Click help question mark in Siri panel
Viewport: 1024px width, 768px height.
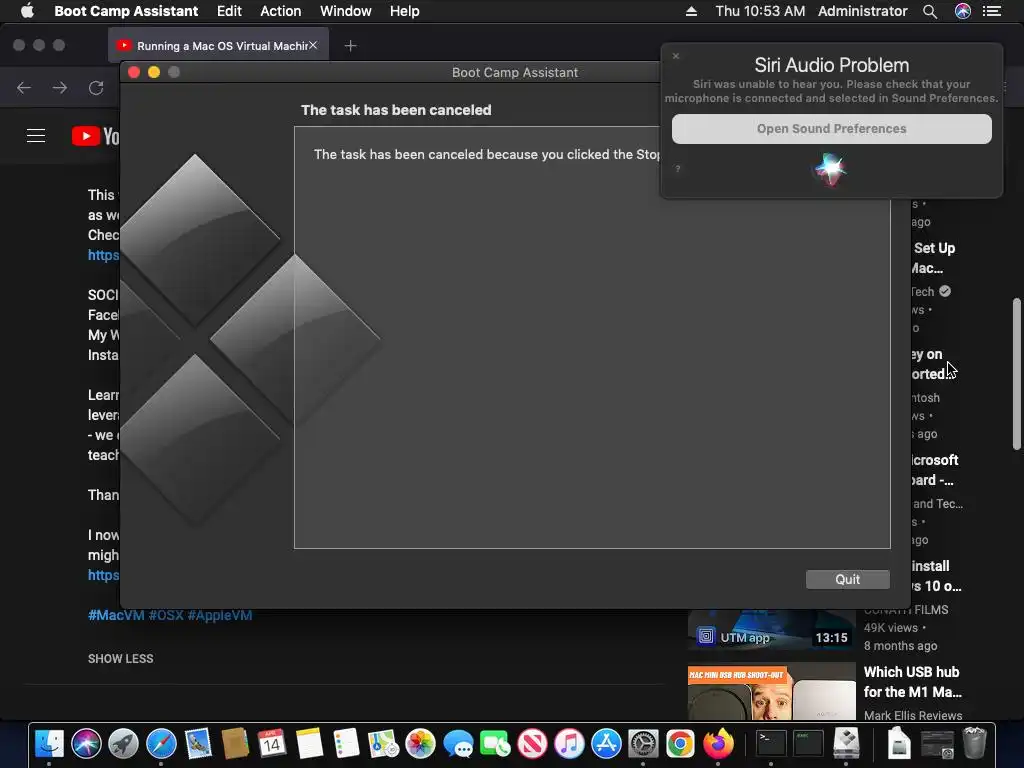[x=678, y=169]
